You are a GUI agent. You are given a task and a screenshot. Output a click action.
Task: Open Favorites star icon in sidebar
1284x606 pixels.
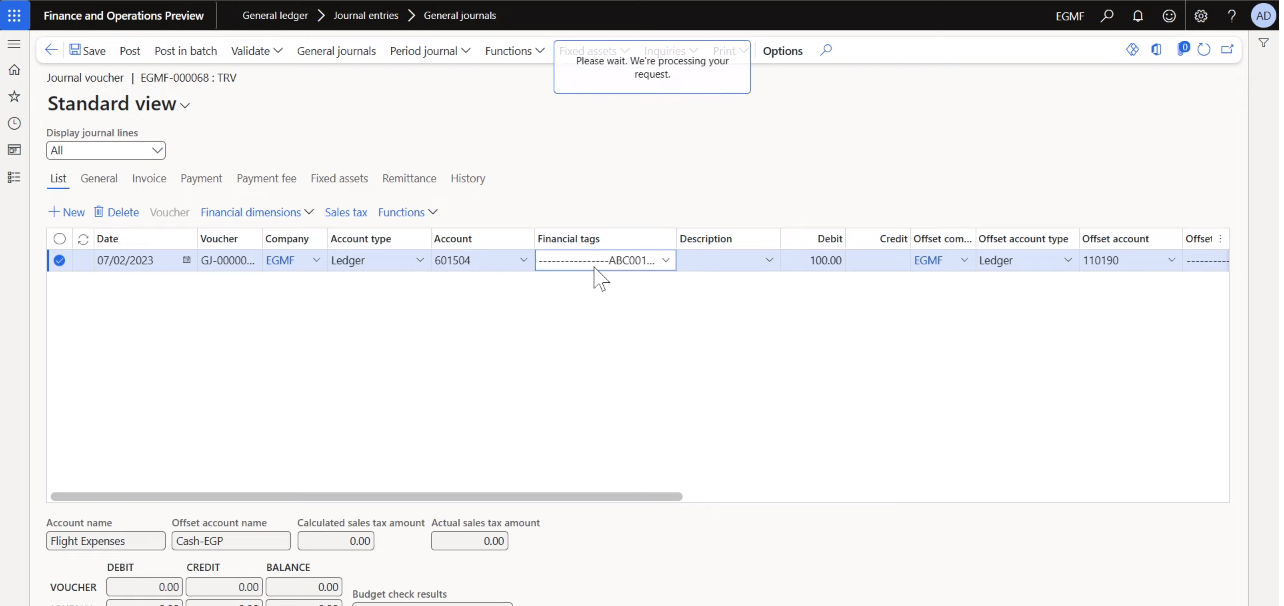pyautogui.click(x=14, y=97)
